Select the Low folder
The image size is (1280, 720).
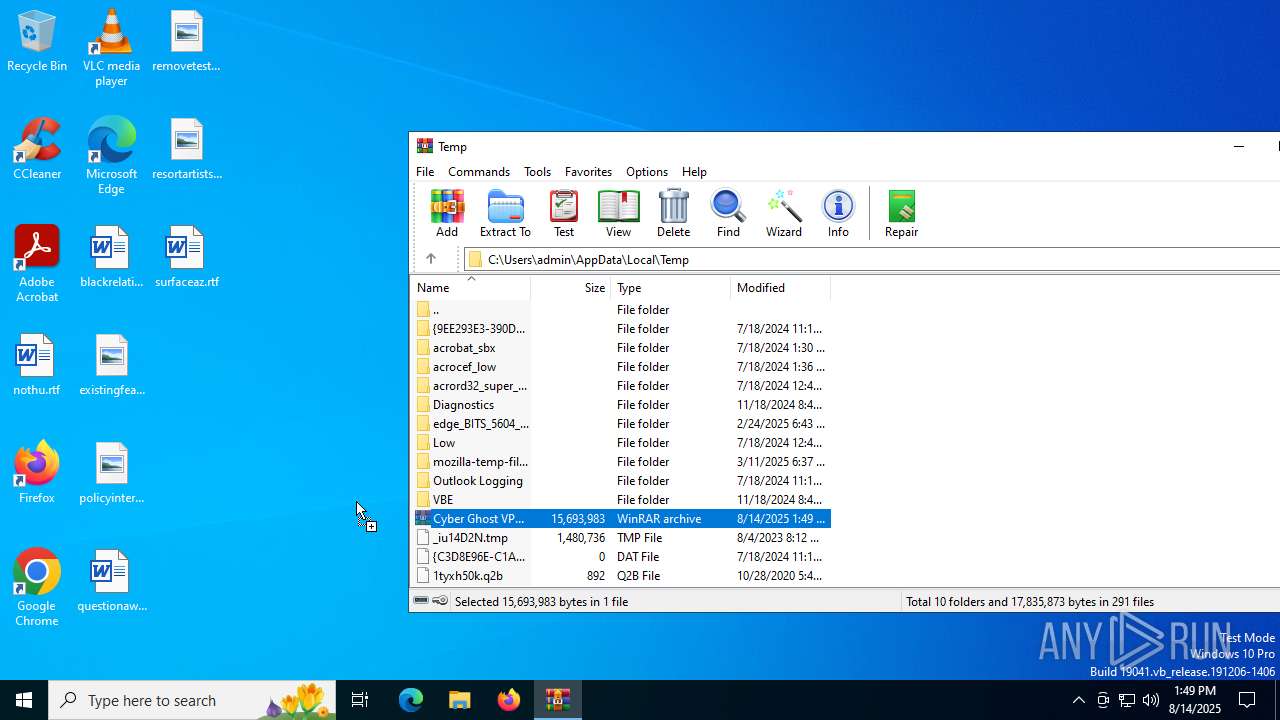[x=622, y=443]
